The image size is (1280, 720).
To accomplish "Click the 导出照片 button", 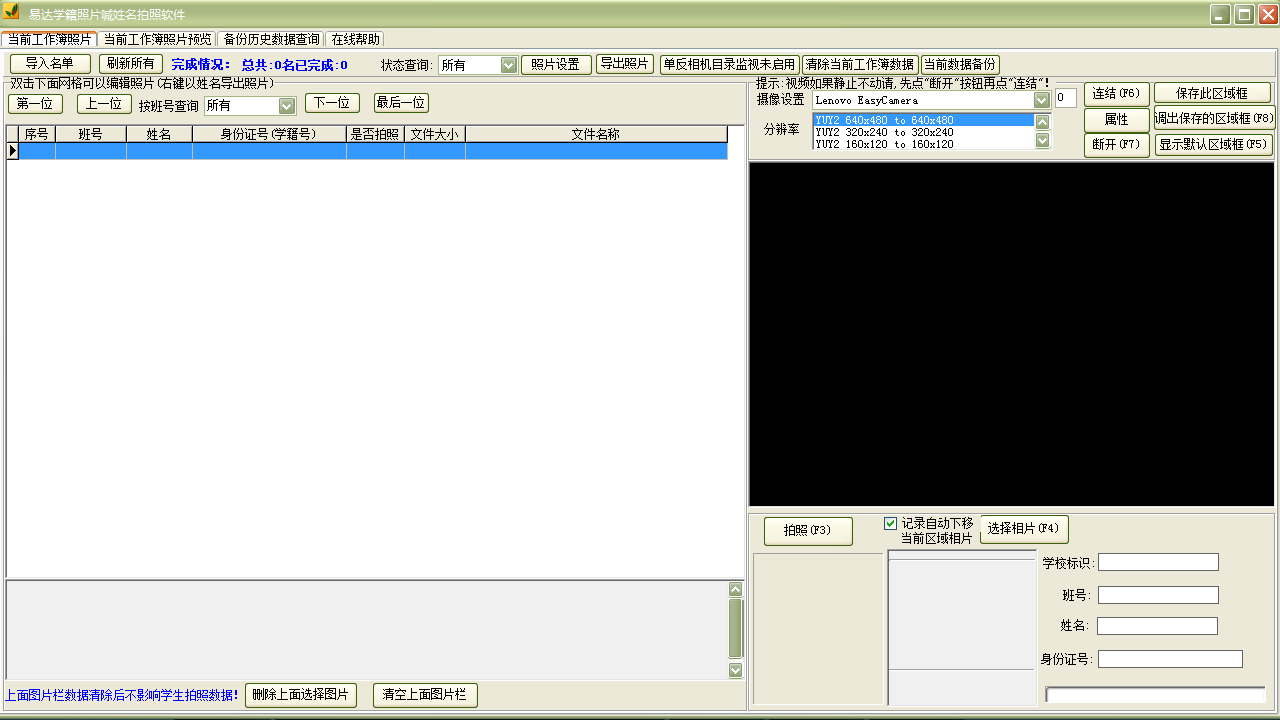I will pyautogui.click(x=625, y=64).
